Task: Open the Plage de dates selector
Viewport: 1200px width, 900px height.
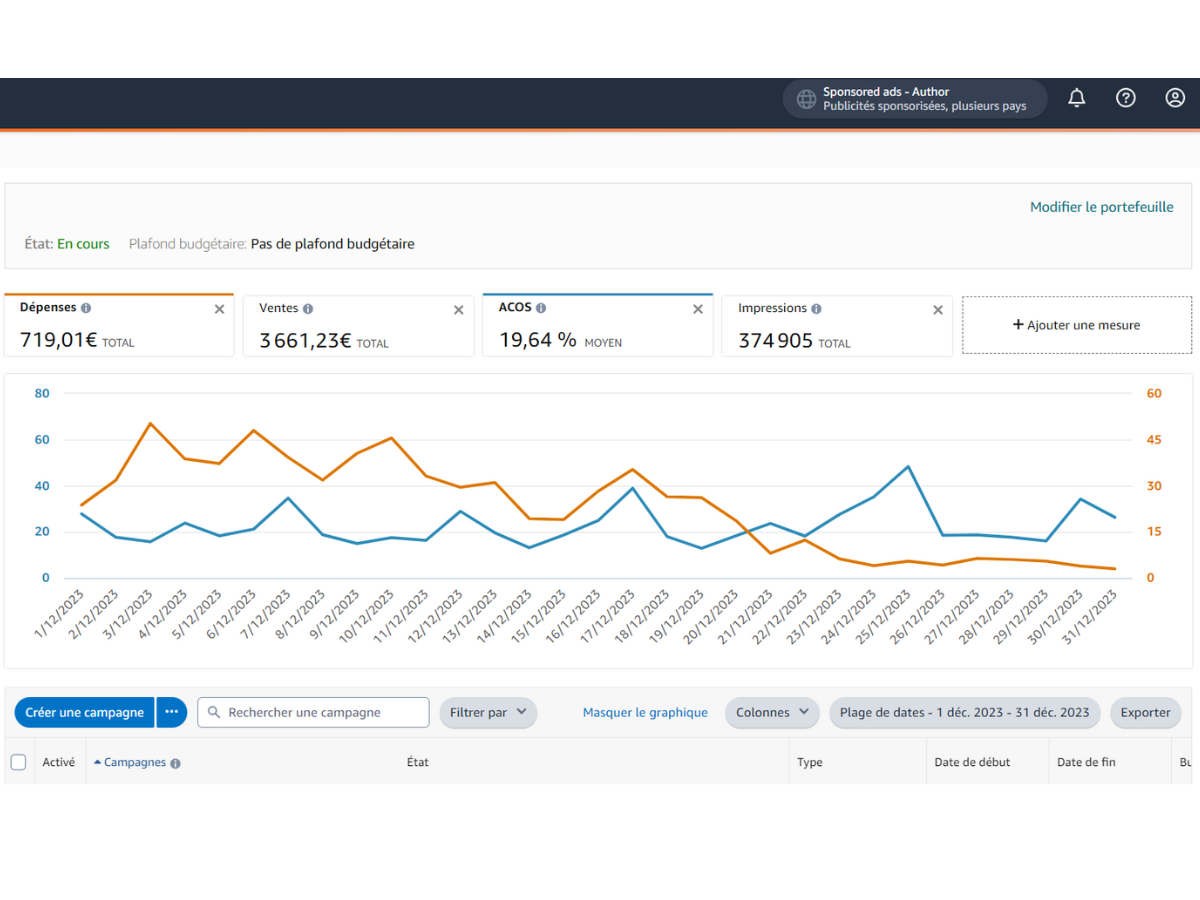Action: [964, 712]
